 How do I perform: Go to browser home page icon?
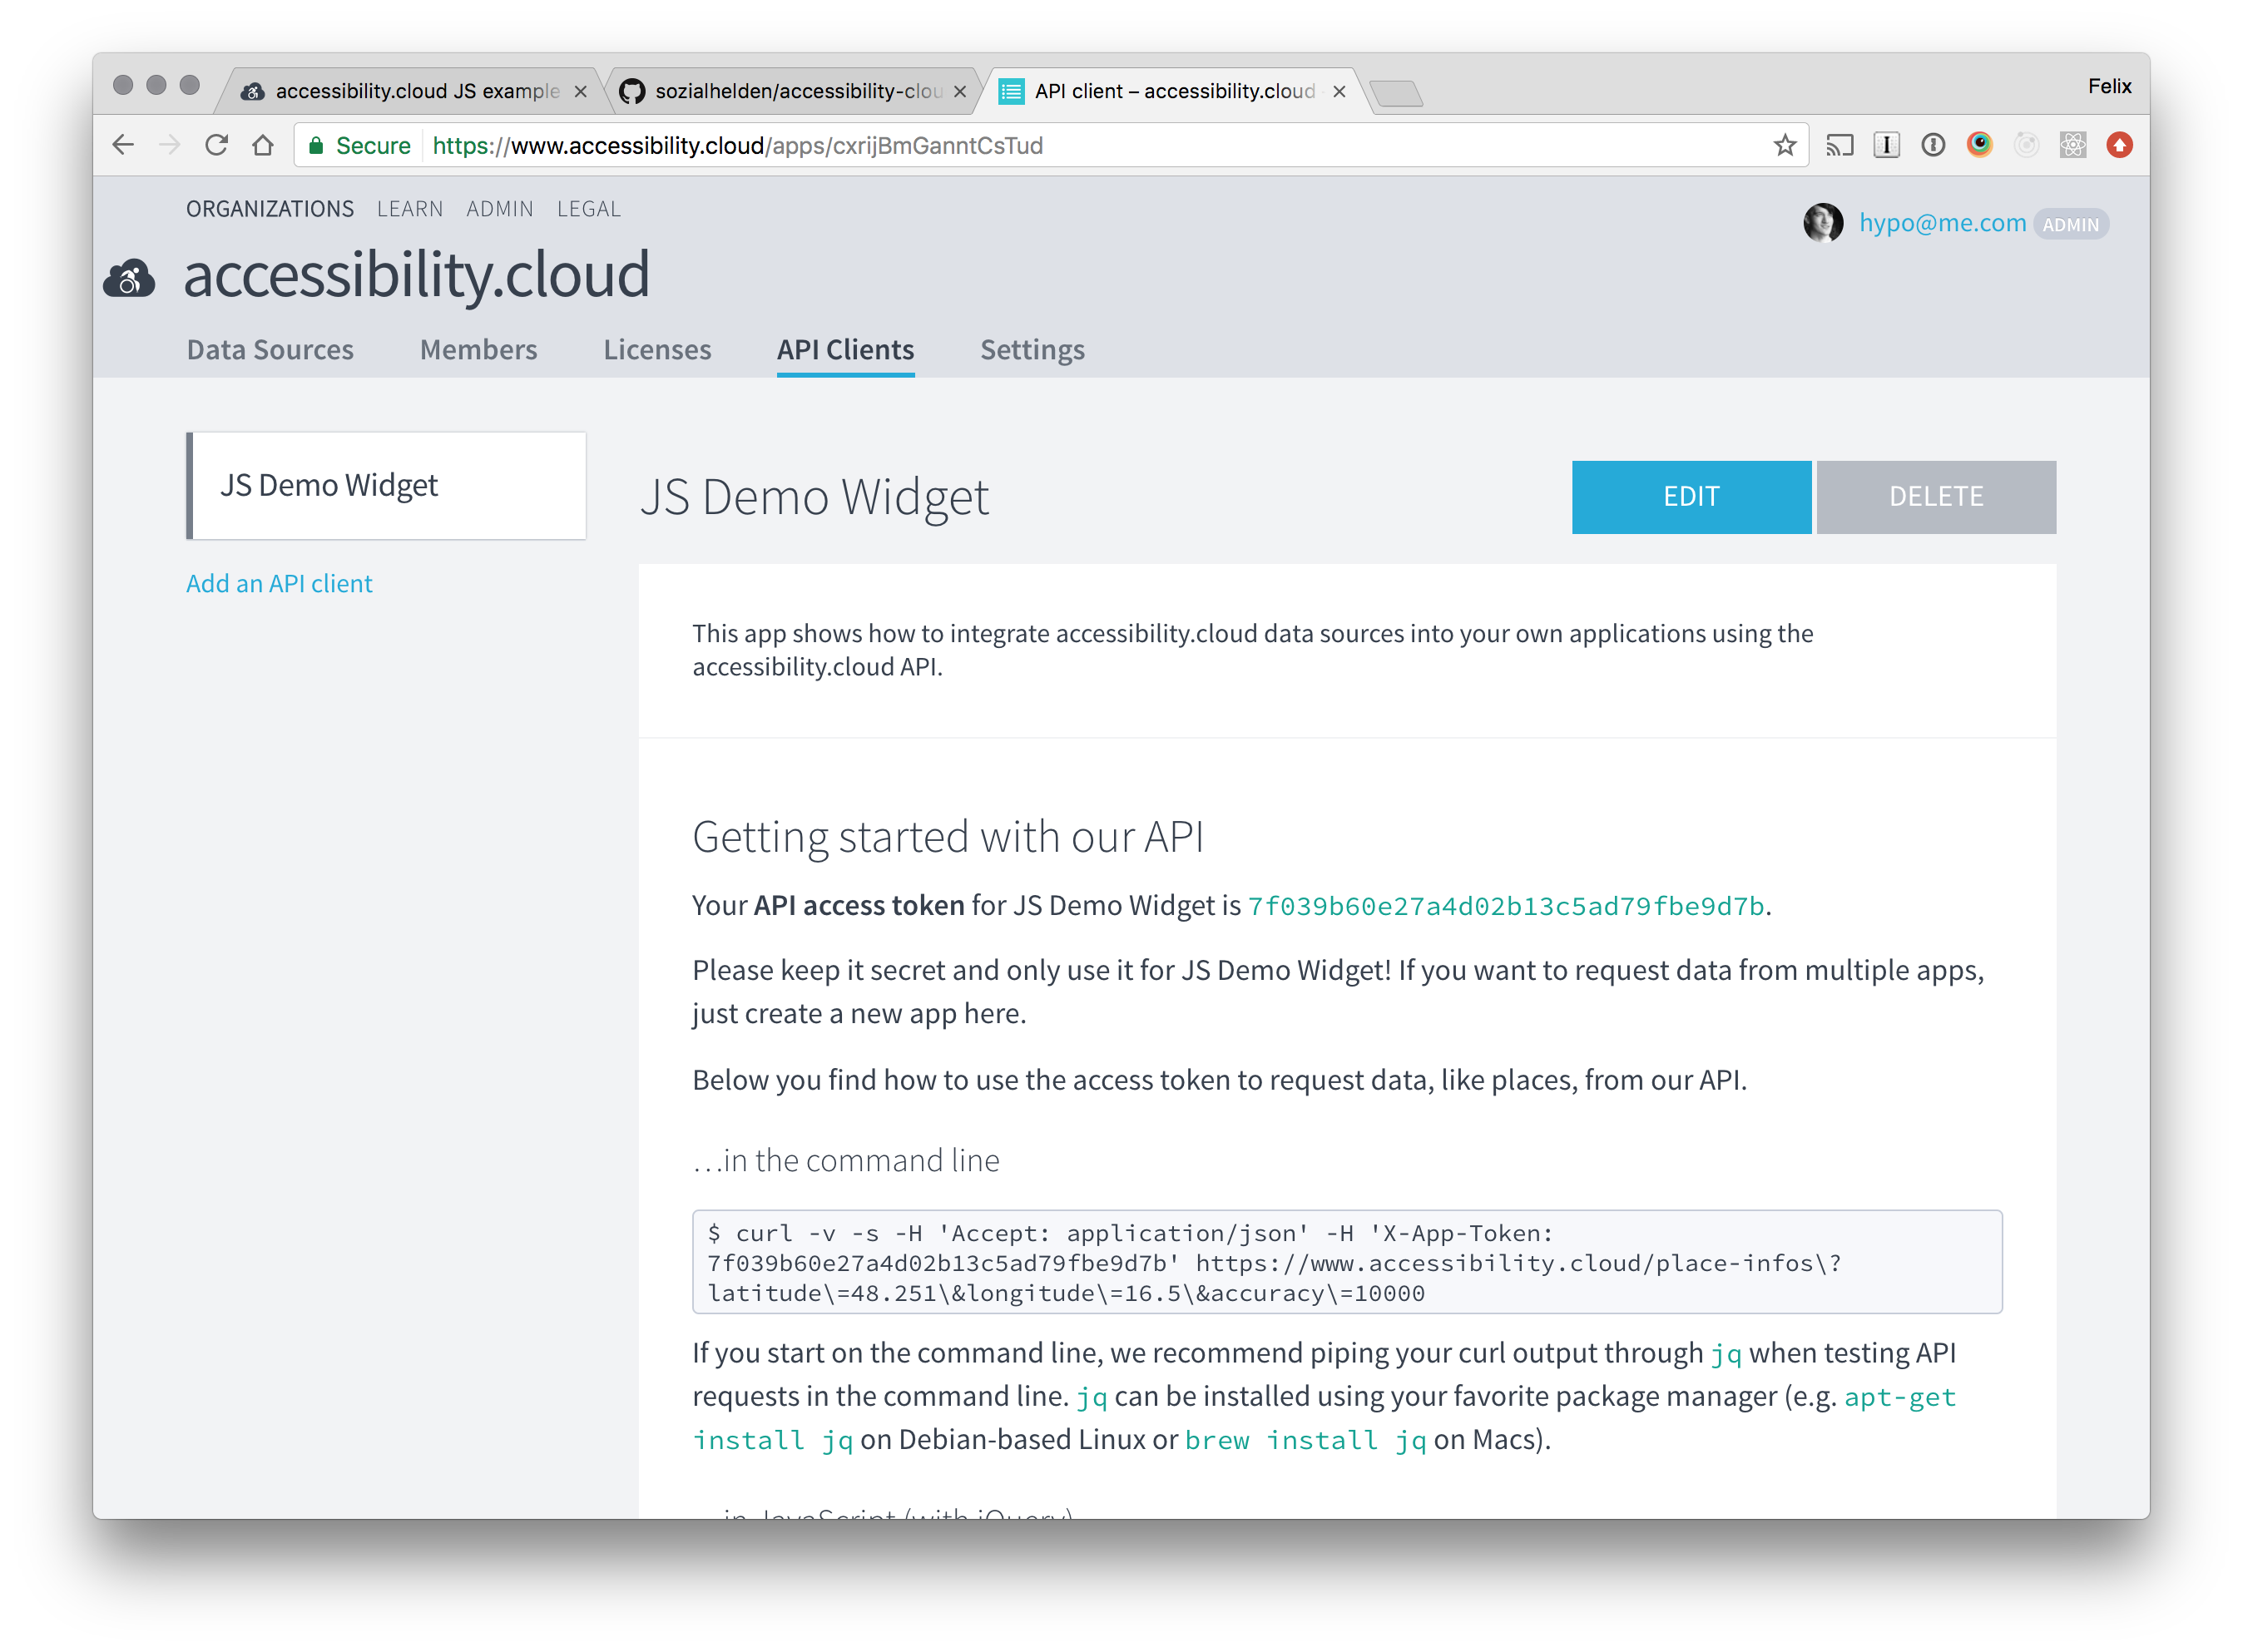click(263, 145)
